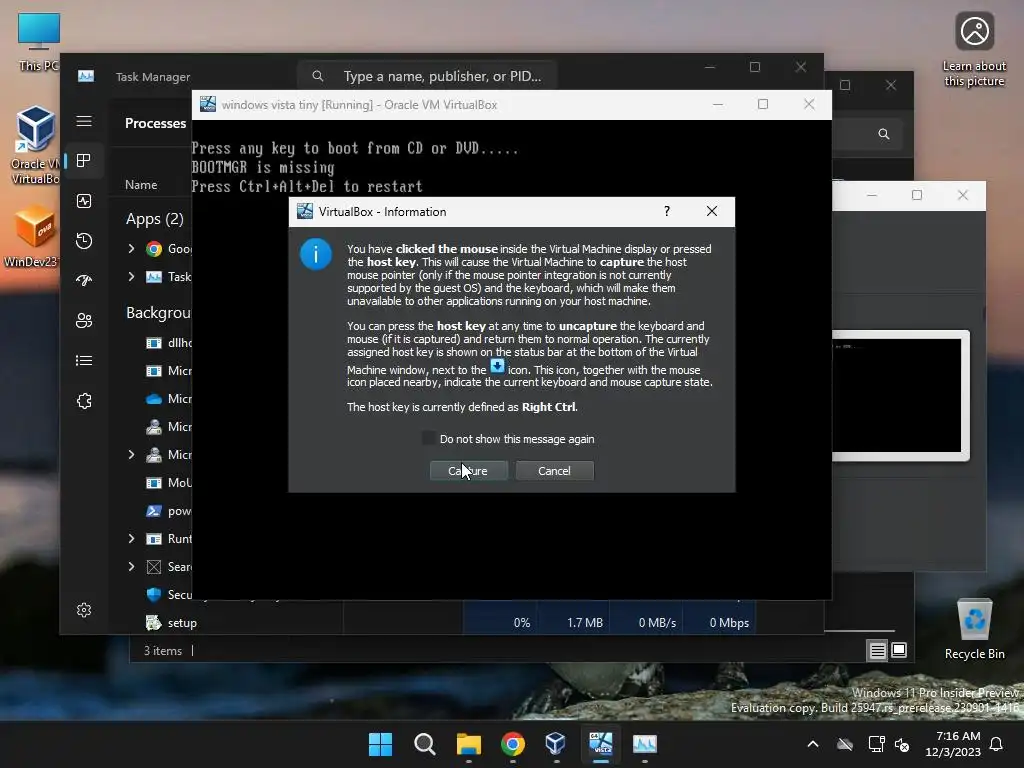This screenshot has width=1024, height=768.
Task: Click setup row 1.7 MB memory cell
Action: (575, 623)
